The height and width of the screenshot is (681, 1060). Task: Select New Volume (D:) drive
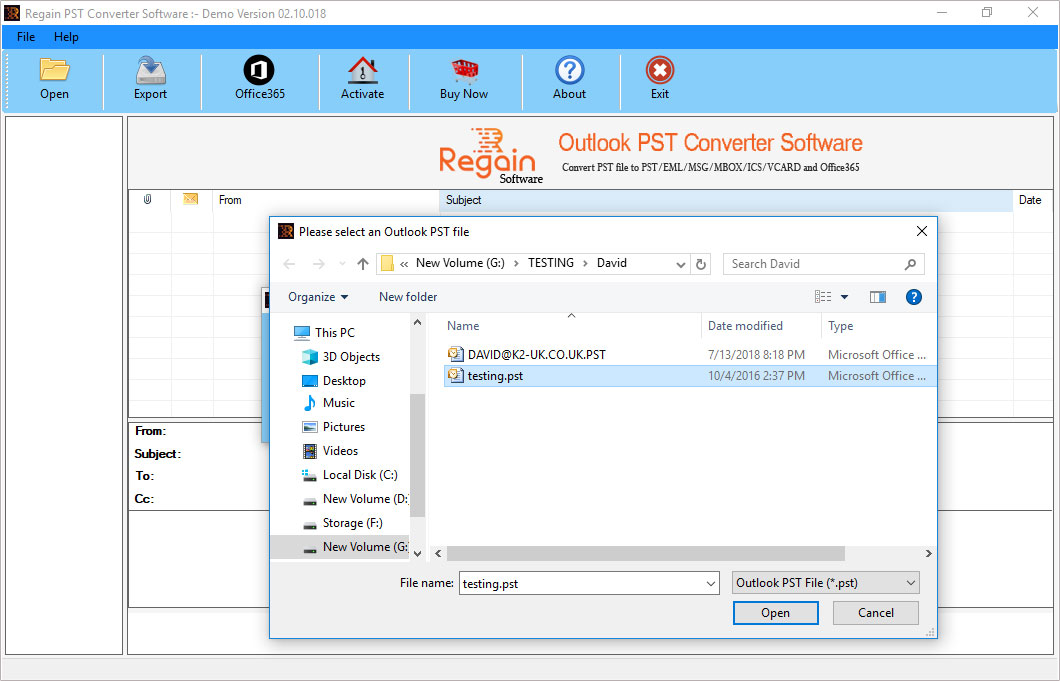(x=355, y=499)
